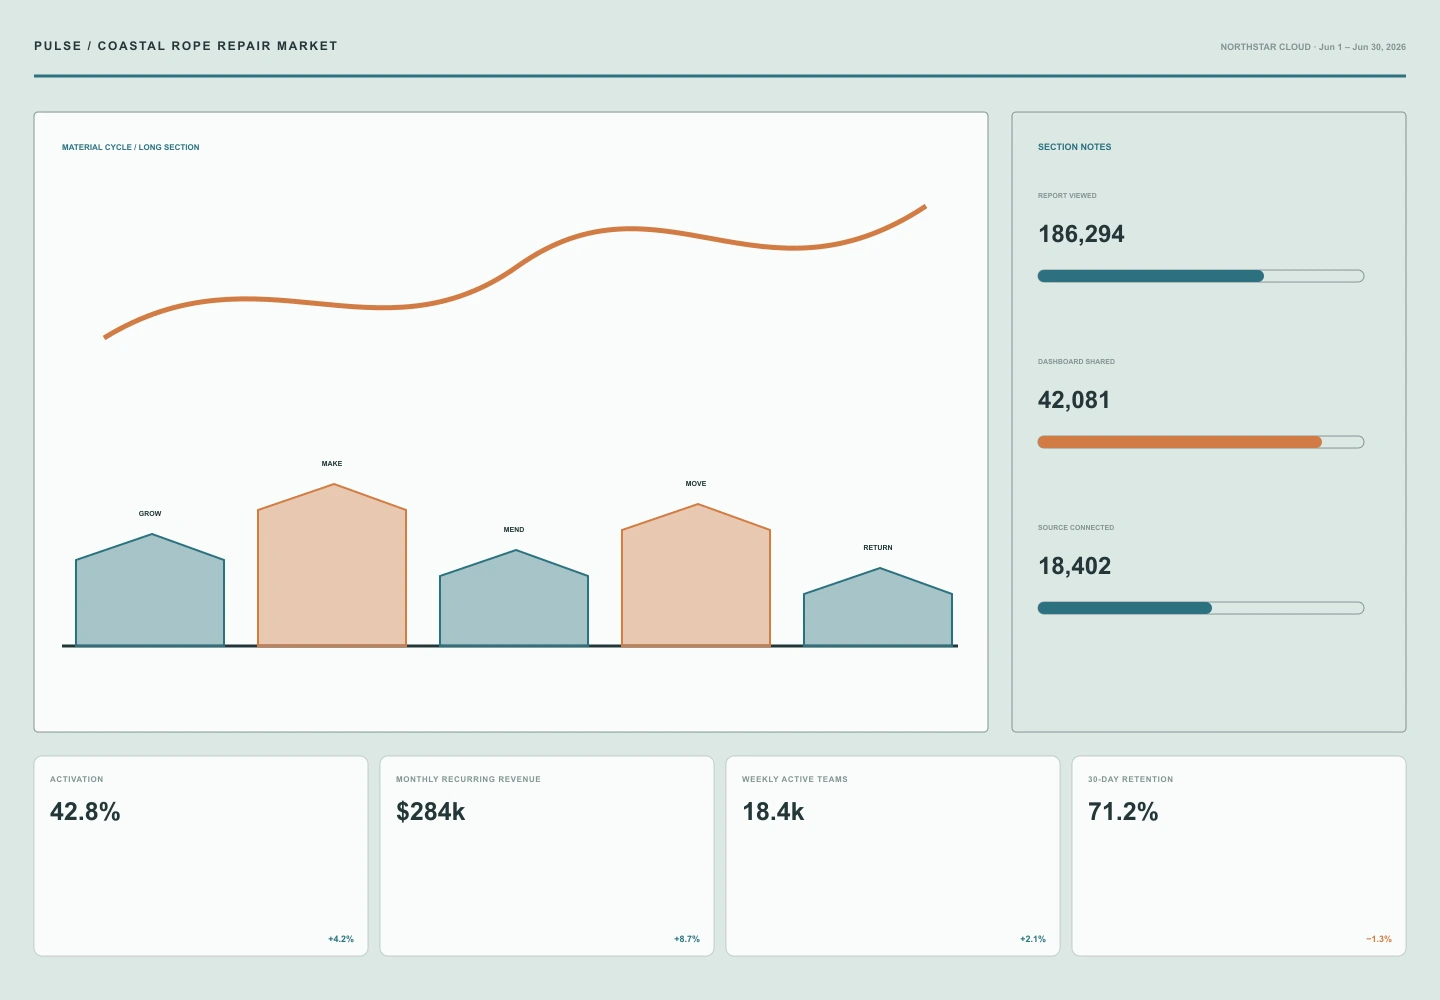
Task: Select the 18.4k weekly active teams value
Action: tap(773, 812)
